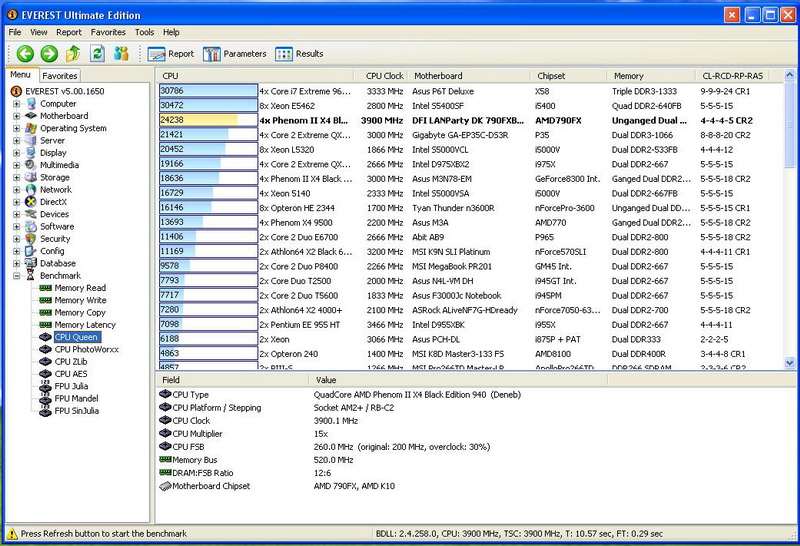800x546 pixels.
Task: Select the Menu tab
Action: point(20,75)
